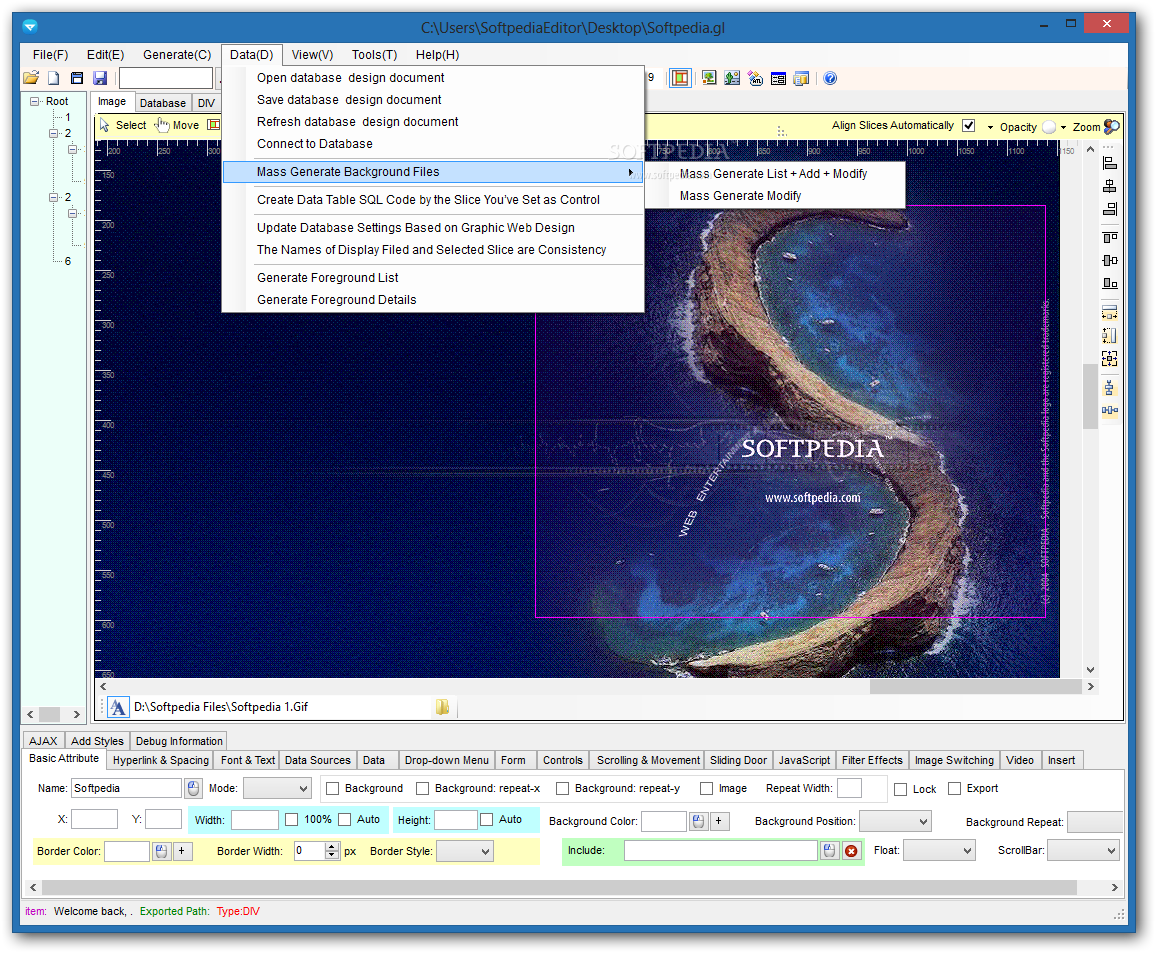Open the Float dropdown
This screenshot has height=953, width=1156.
point(939,851)
